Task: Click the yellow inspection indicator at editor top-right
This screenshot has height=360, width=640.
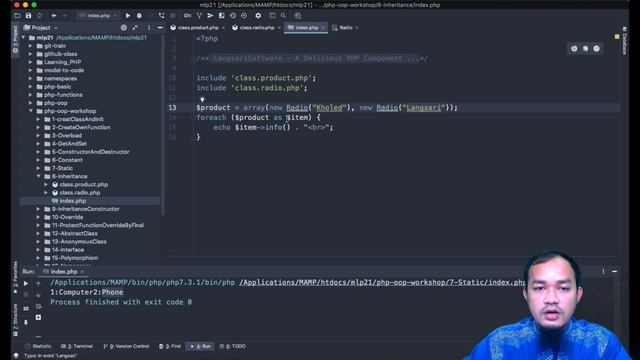Action: pyautogui.click(x=617, y=37)
